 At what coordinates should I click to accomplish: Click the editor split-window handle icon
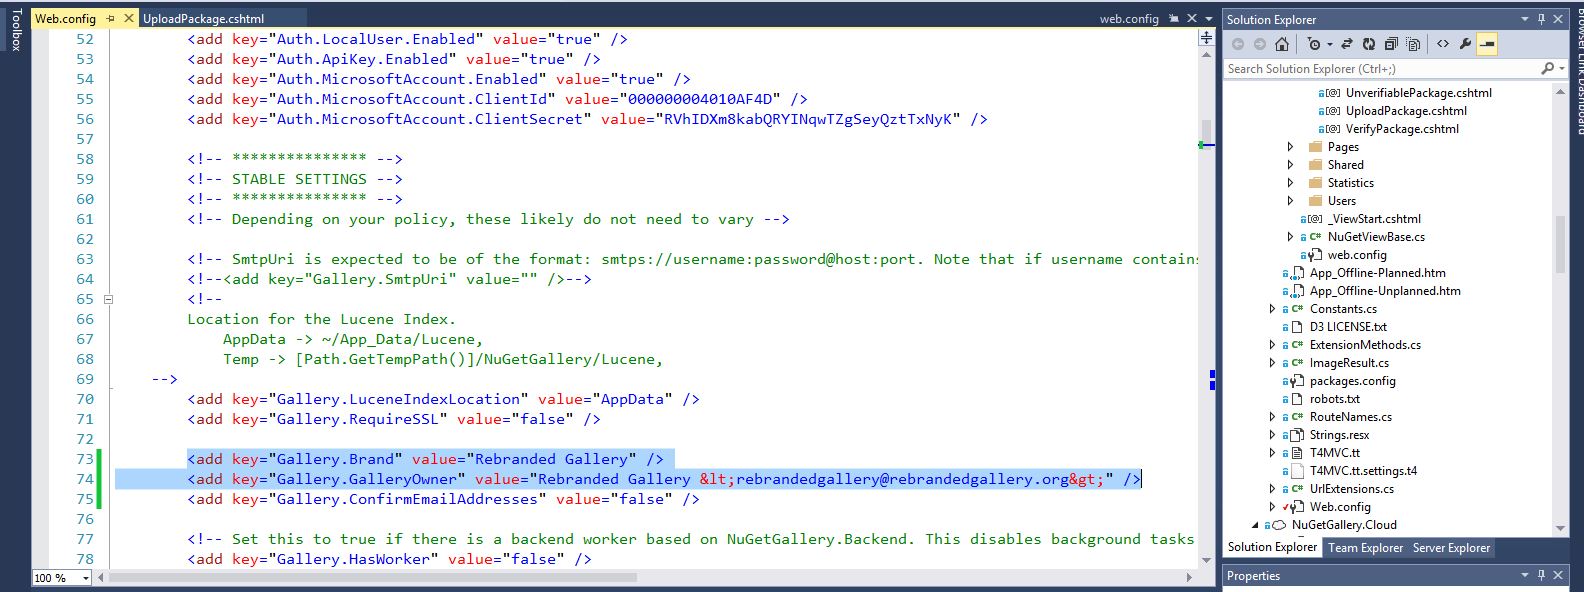(x=1207, y=38)
